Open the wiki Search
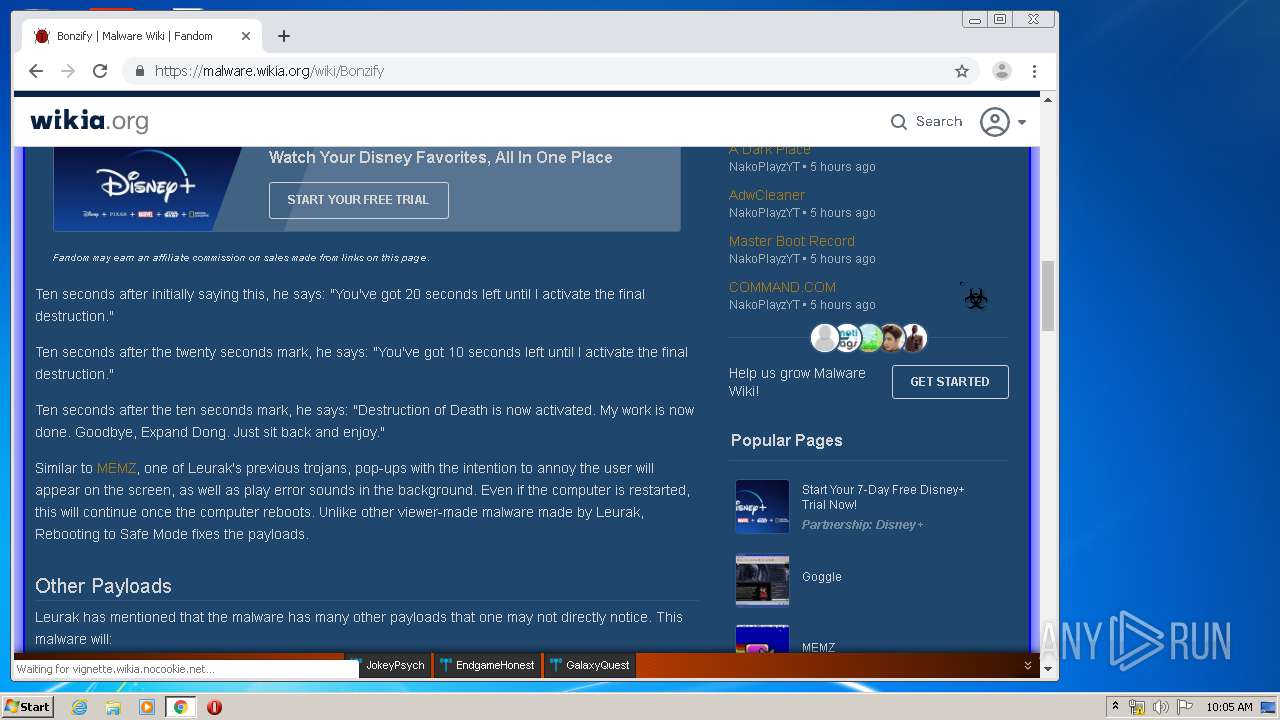 point(926,121)
